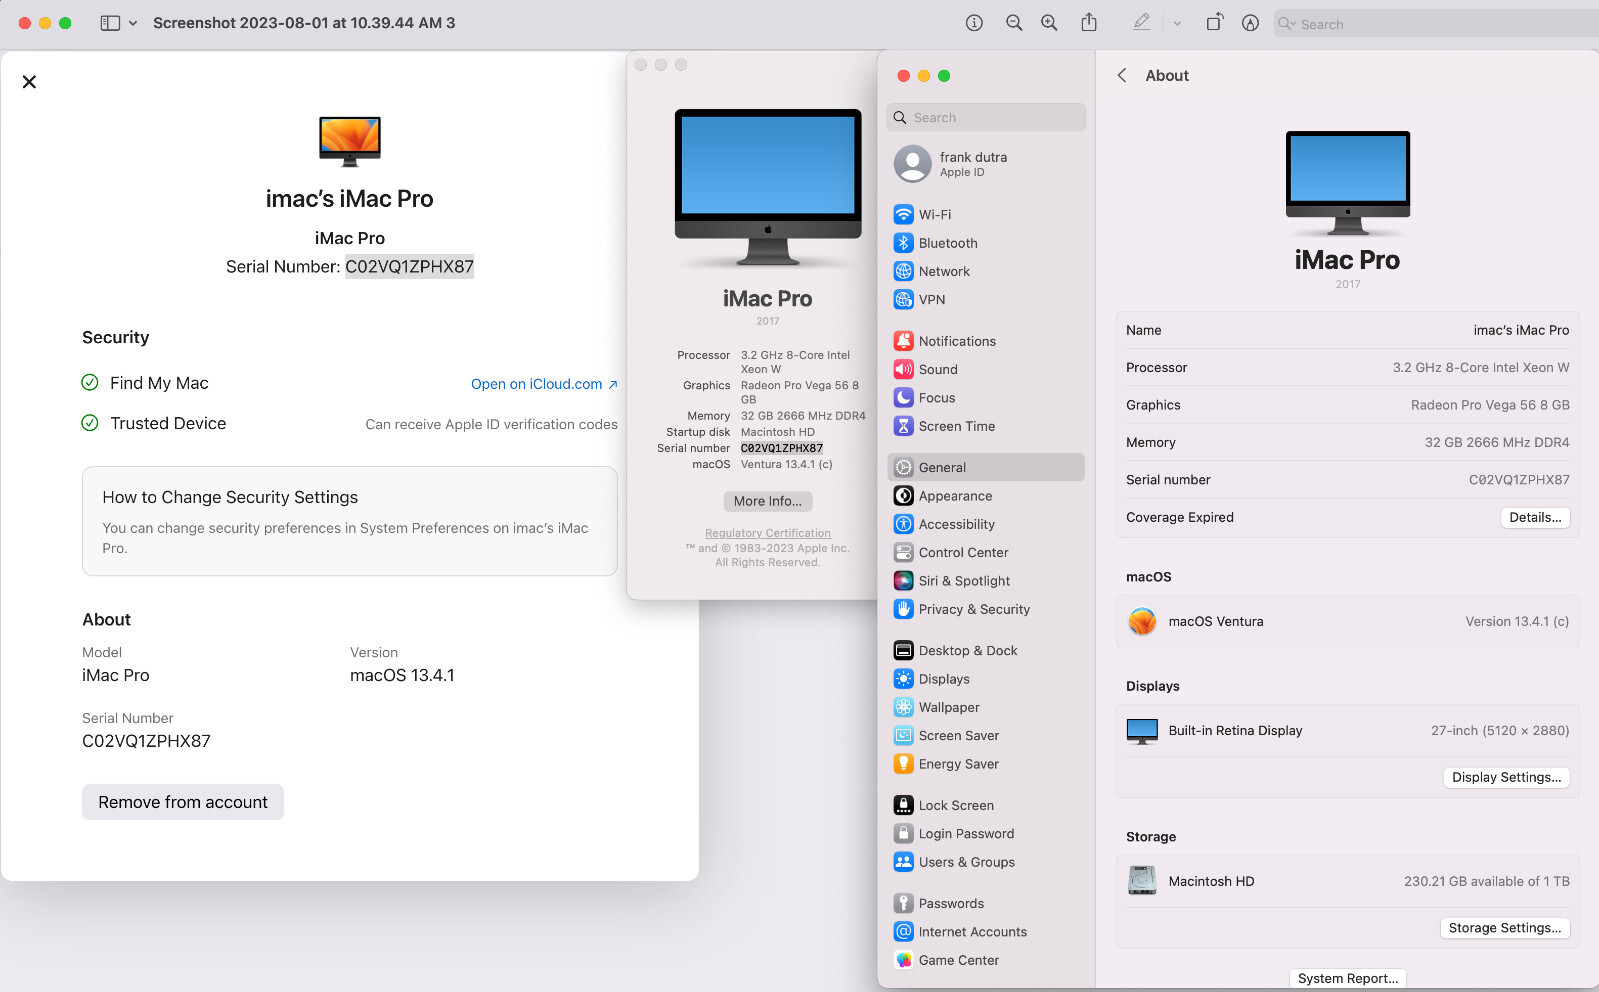Image resolution: width=1599 pixels, height=992 pixels.
Task: Go back using the chevron beside About
Action: pos(1122,75)
